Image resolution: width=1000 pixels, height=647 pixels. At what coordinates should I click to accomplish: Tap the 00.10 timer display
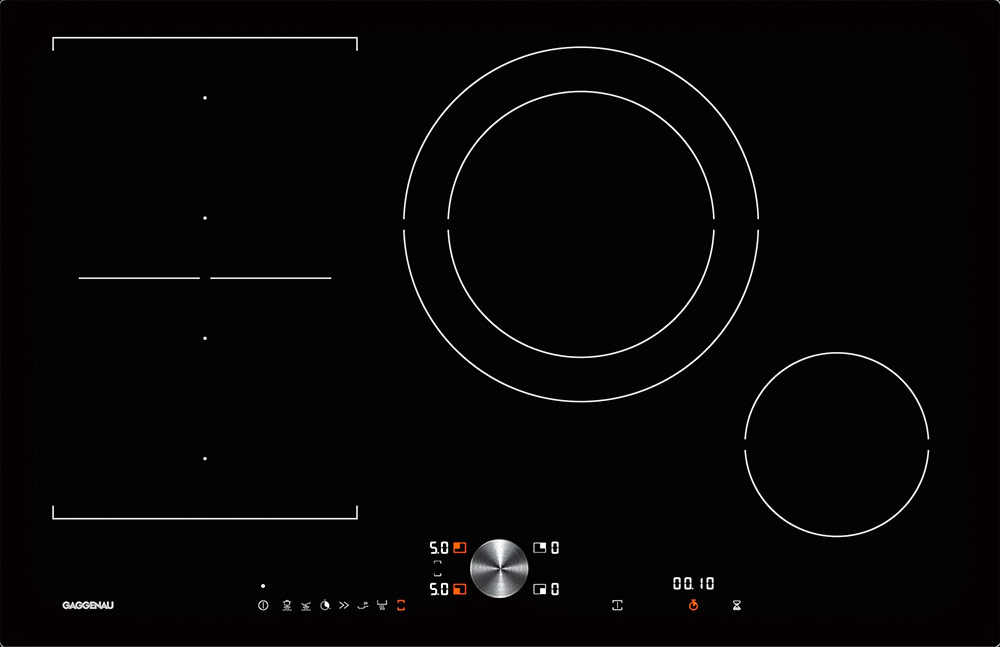(x=693, y=583)
